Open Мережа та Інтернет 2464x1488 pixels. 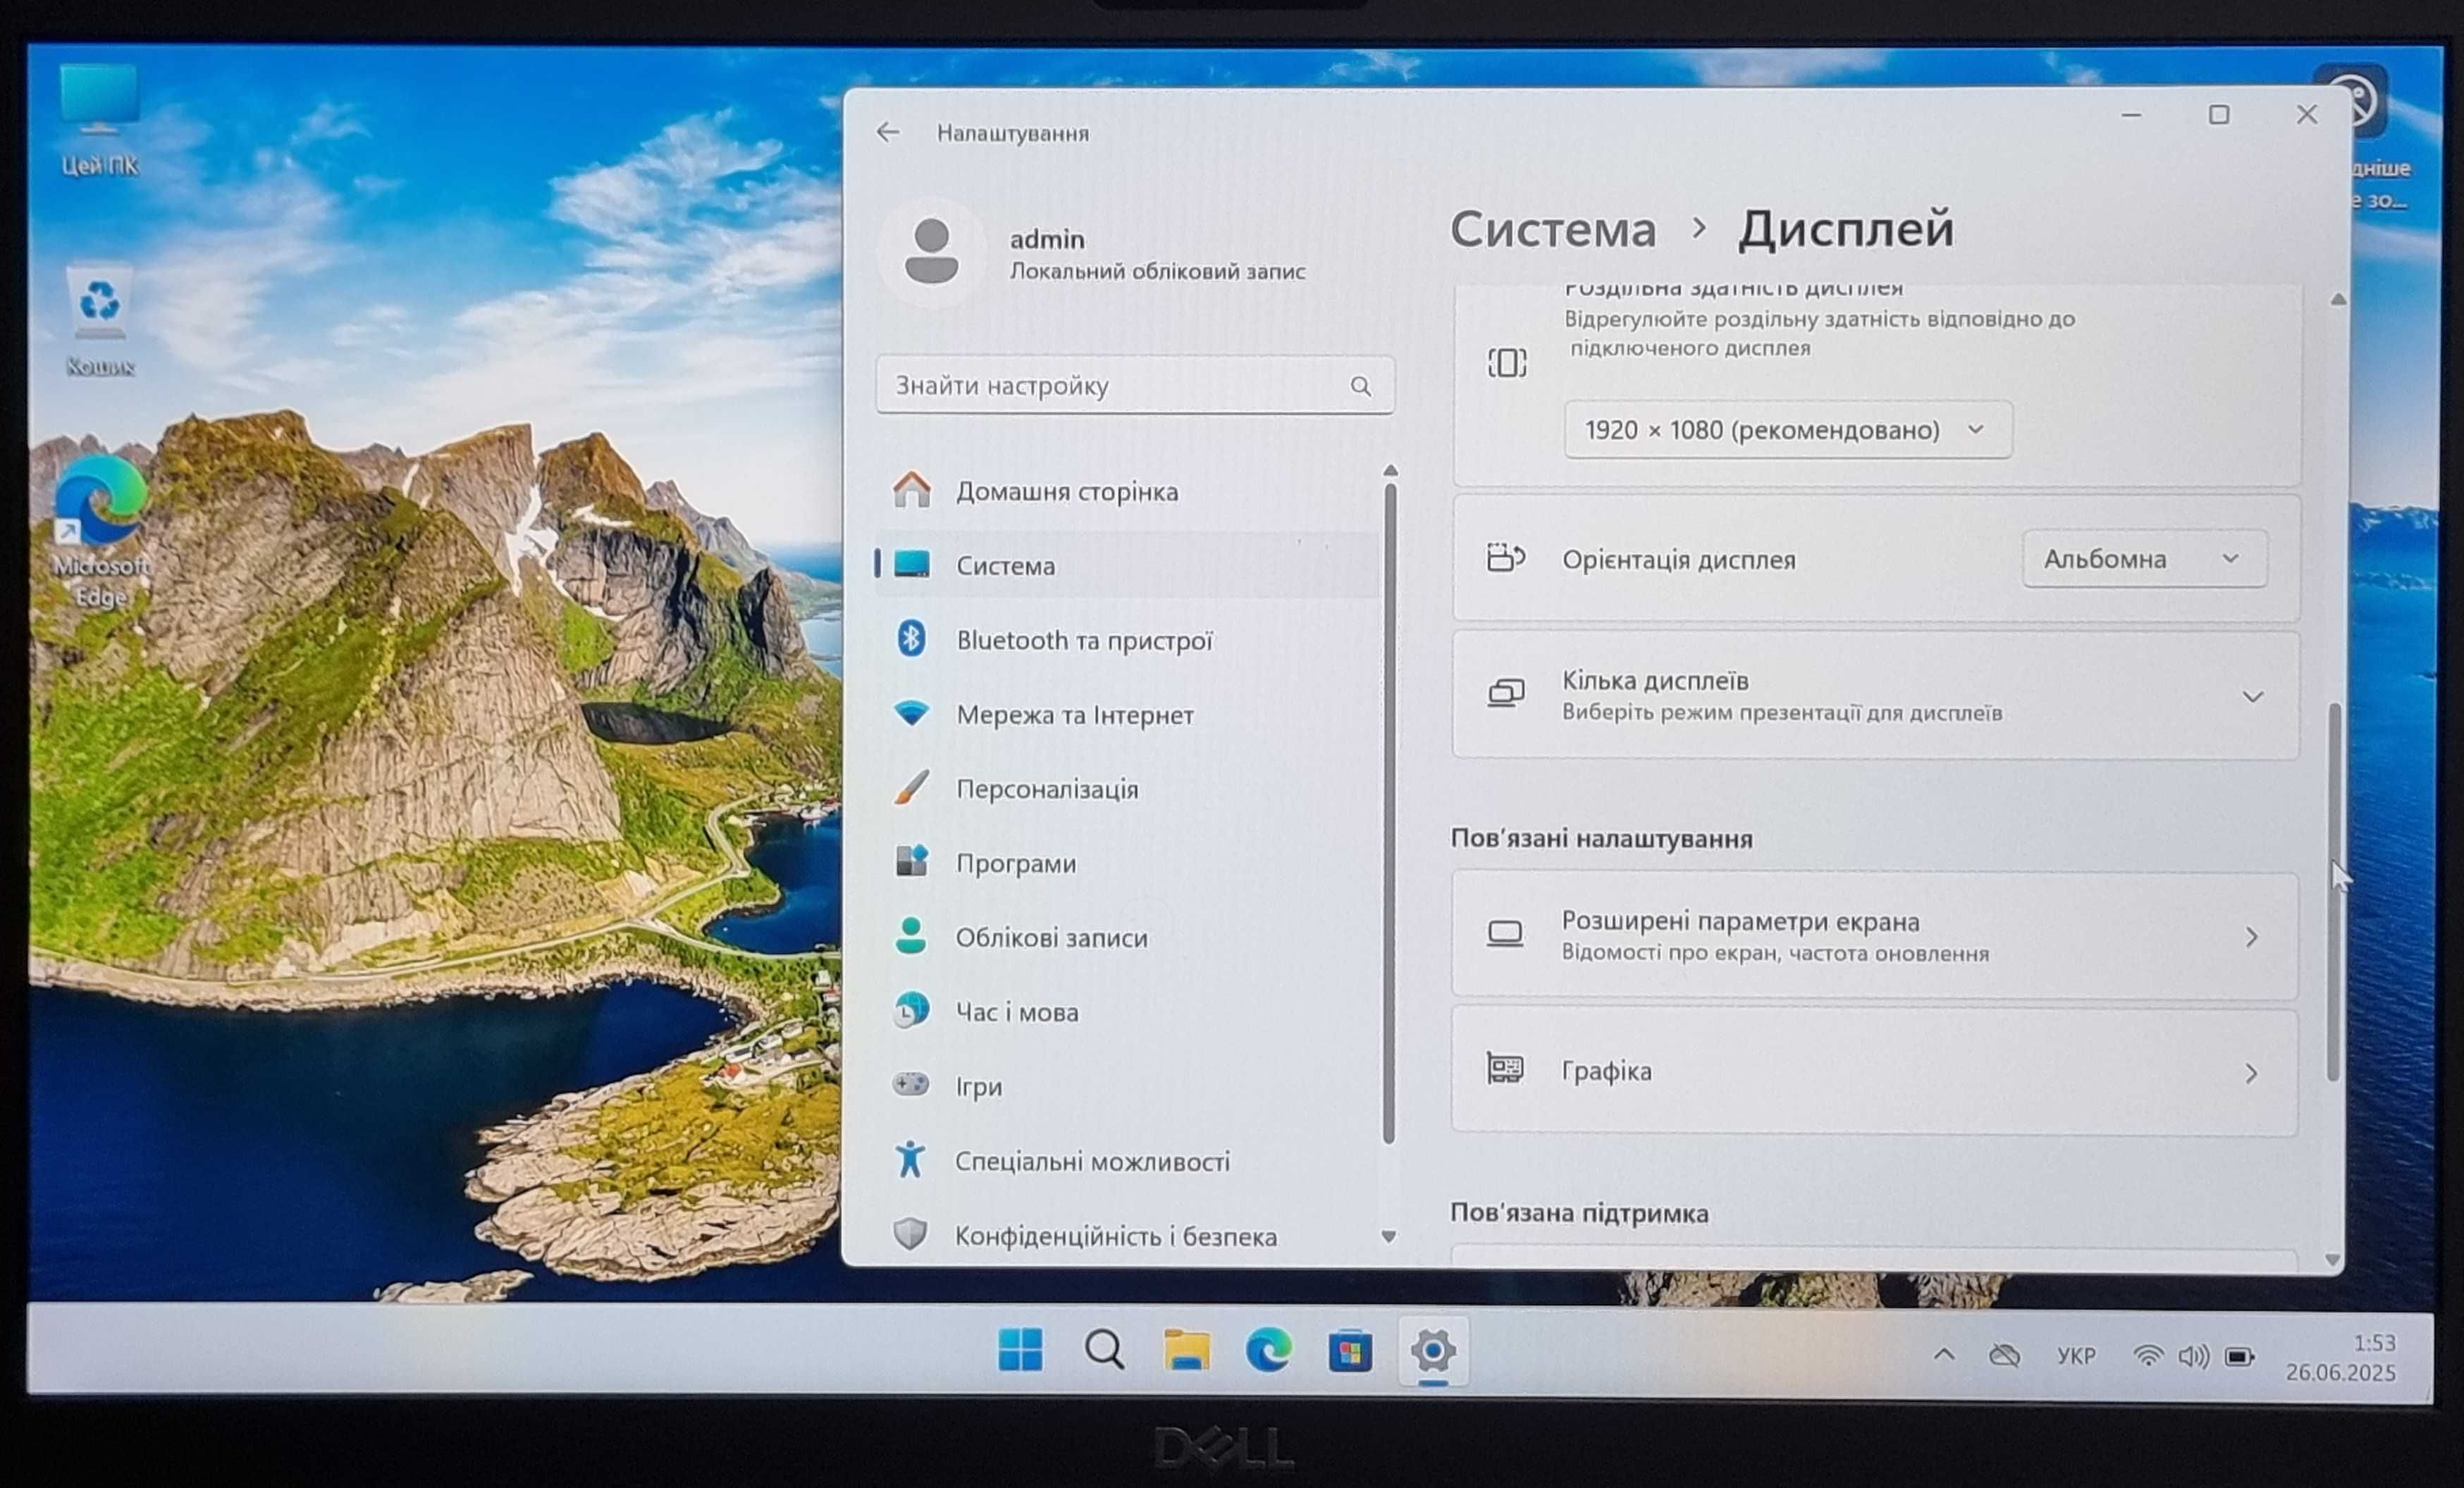1128,714
